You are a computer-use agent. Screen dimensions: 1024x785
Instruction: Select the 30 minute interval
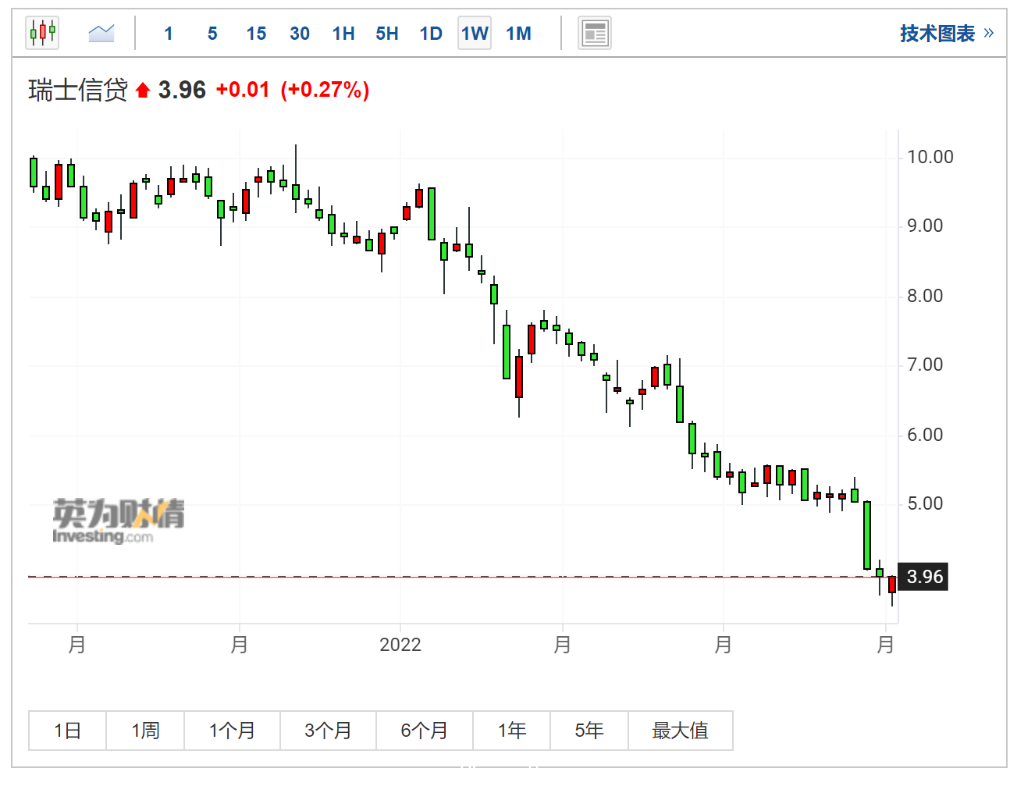pyautogui.click(x=300, y=33)
